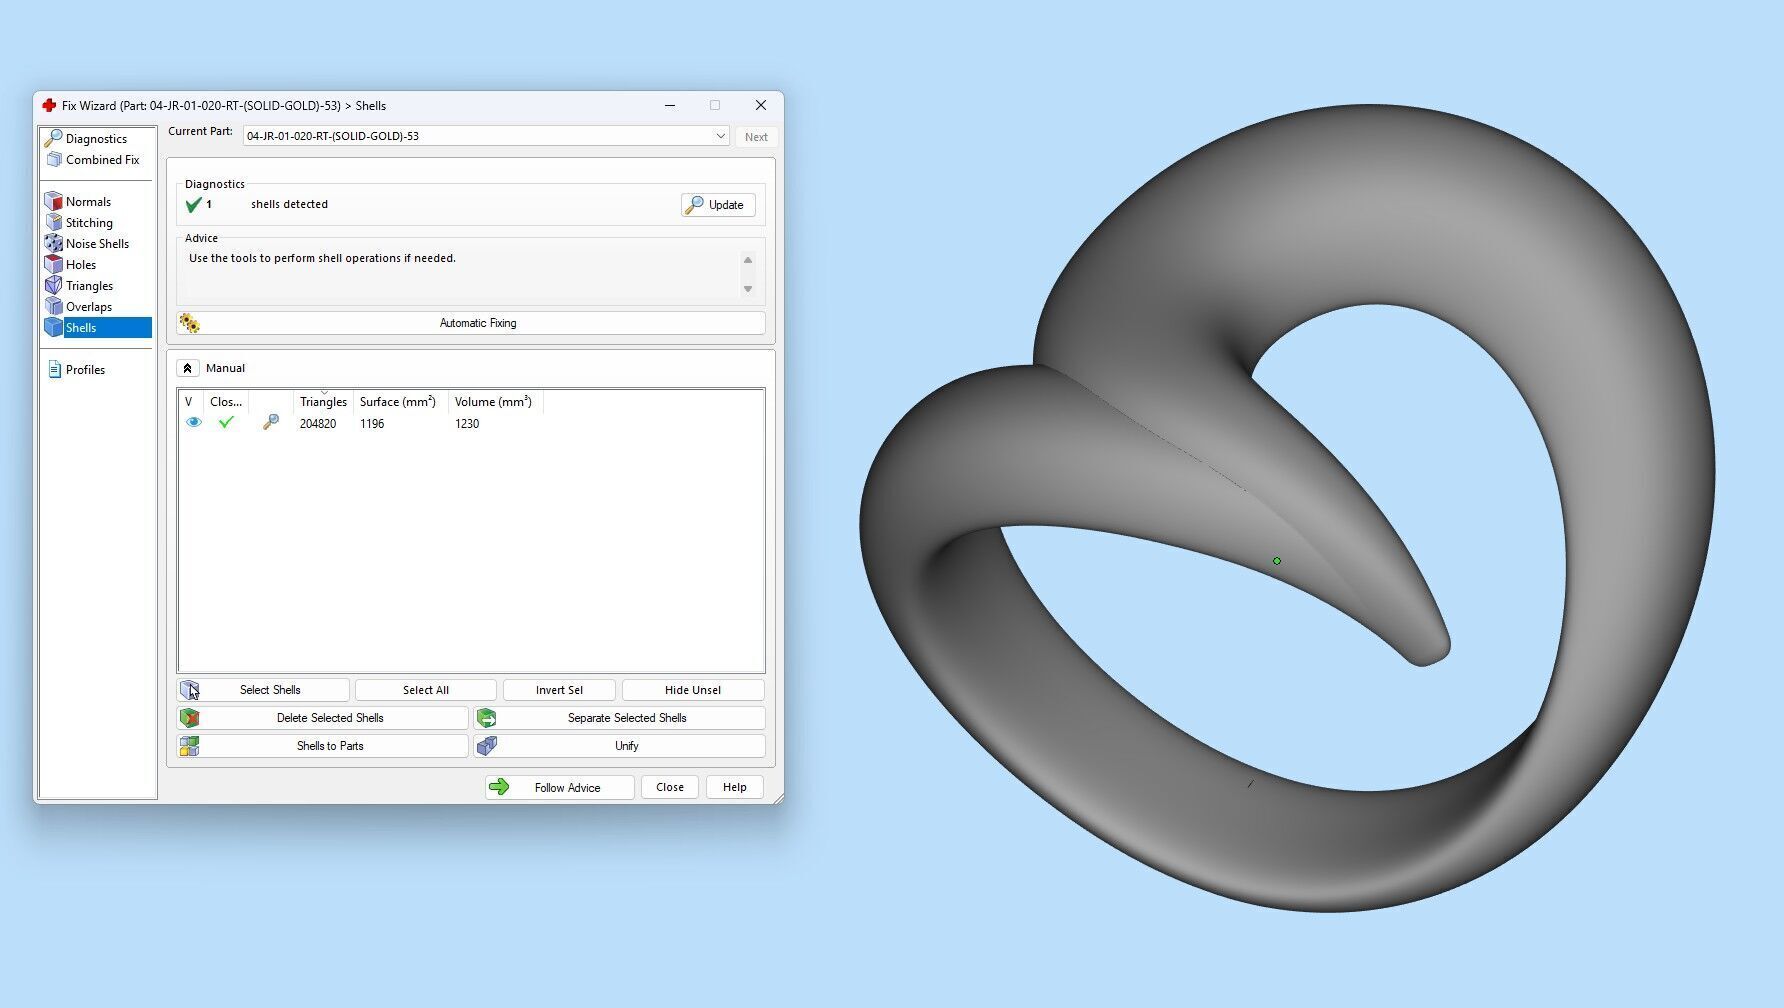Select the Combined Fix icon

tap(54, 160)
